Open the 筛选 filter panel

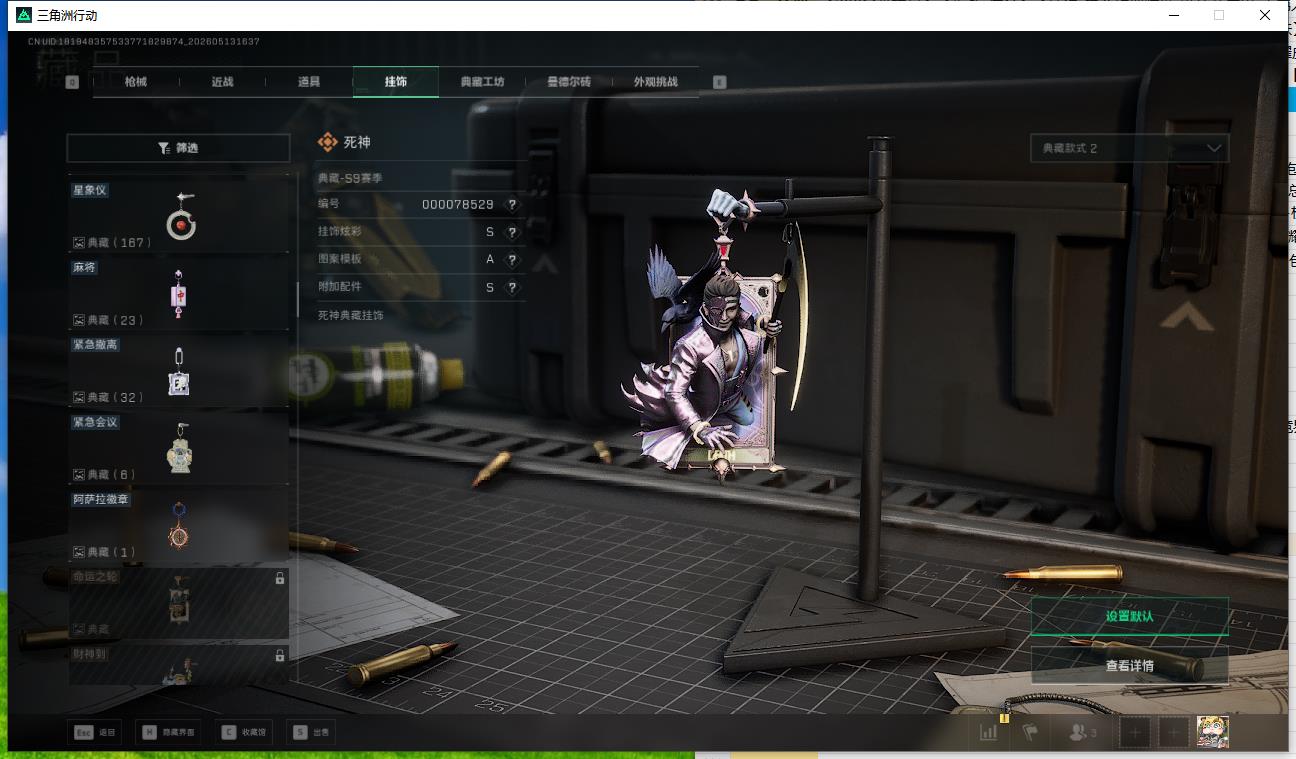click(178, 148)
